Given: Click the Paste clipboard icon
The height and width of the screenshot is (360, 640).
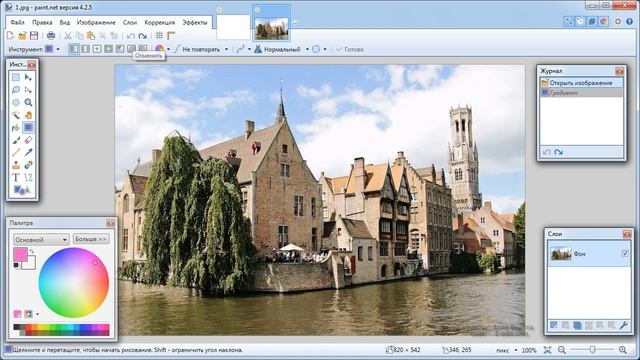Looking at the screenshot, I should click(91, 36).
